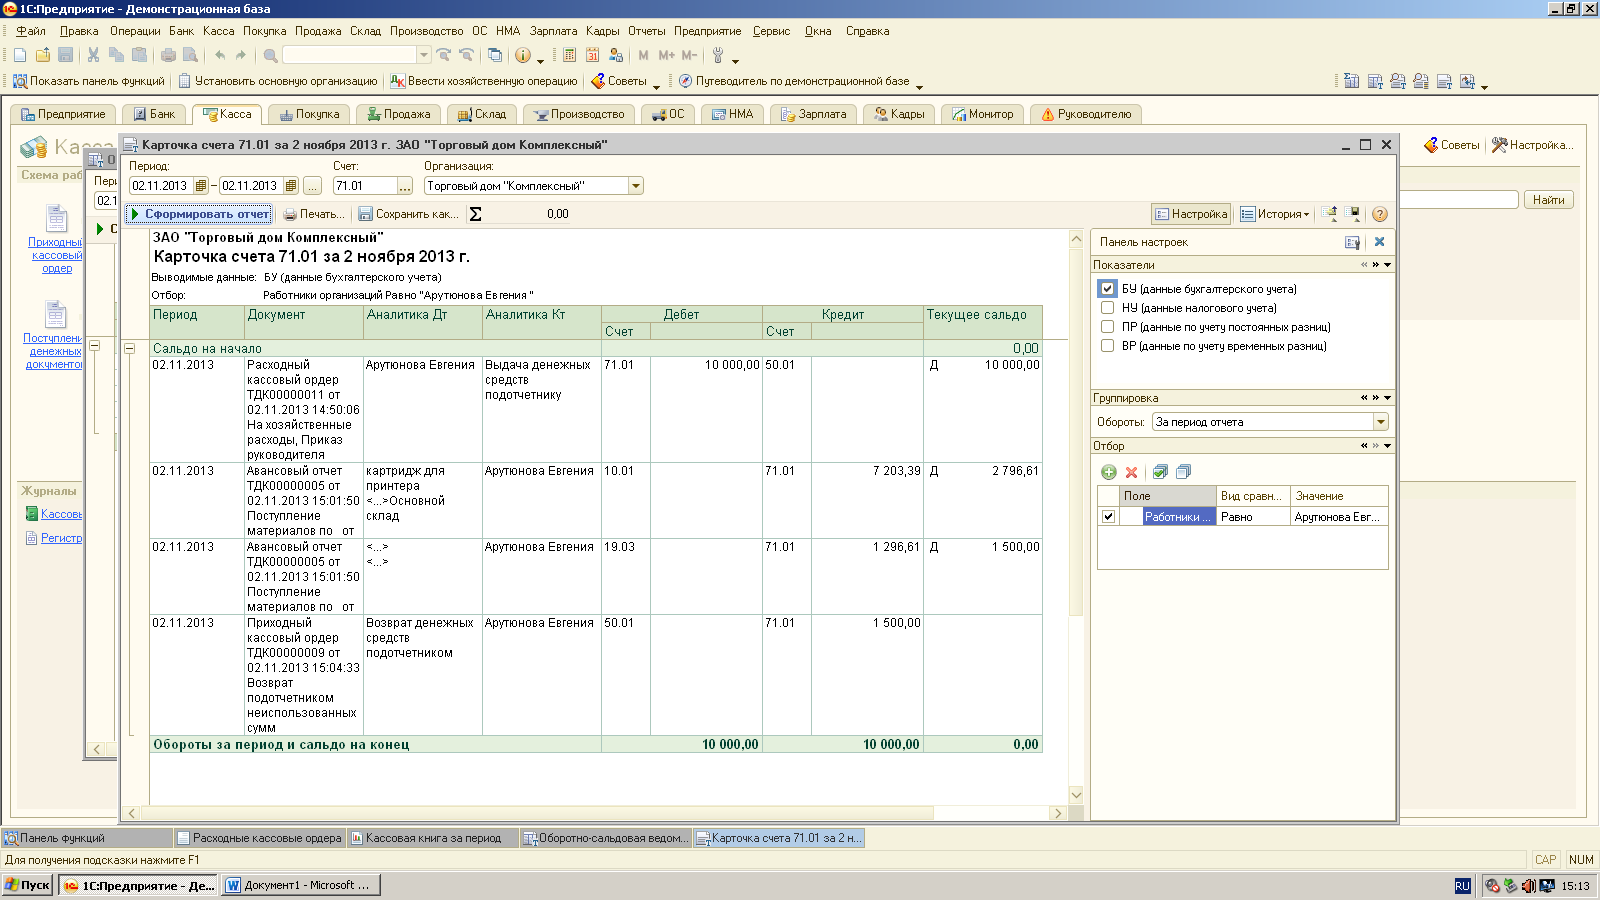Open the calendar toolbar icon
The width and height of the screenshot is (1600, 900).
592,55
